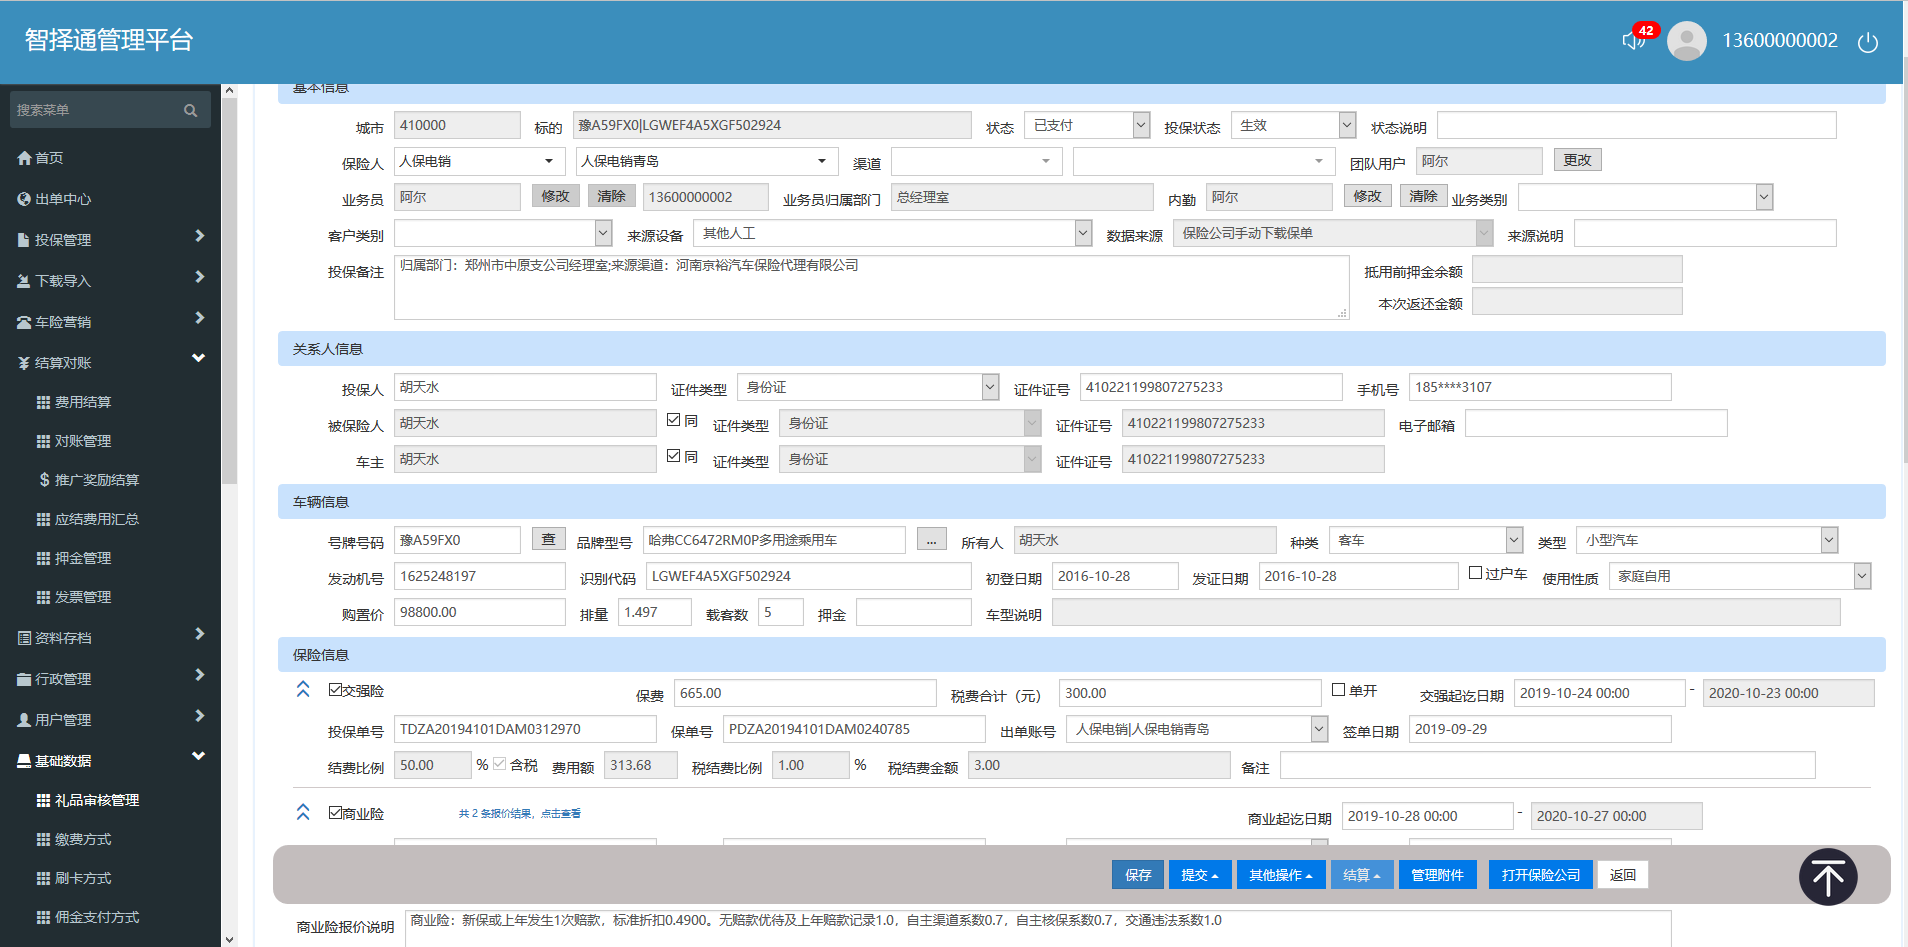Click the scroll-to-top arrow button
The height and width of the screenshot is (947, 1908).
tap(1827, 877)
